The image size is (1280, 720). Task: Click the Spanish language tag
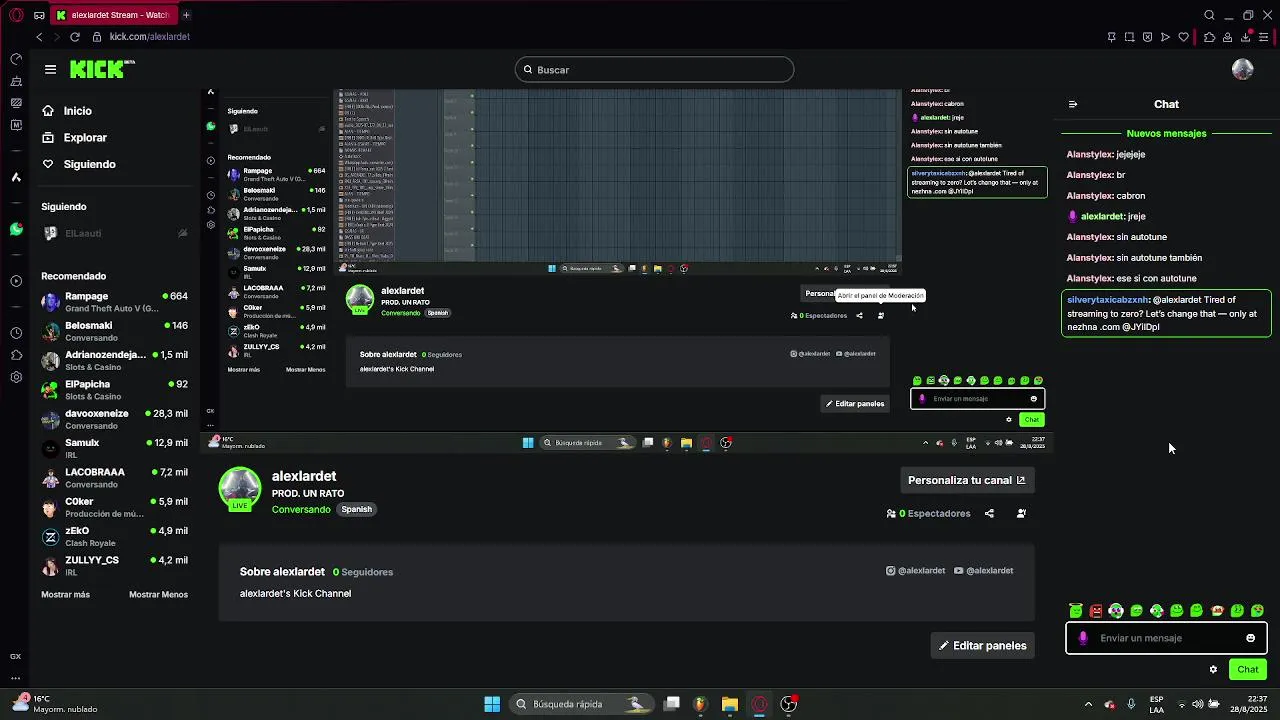click(x=356, y=510)
